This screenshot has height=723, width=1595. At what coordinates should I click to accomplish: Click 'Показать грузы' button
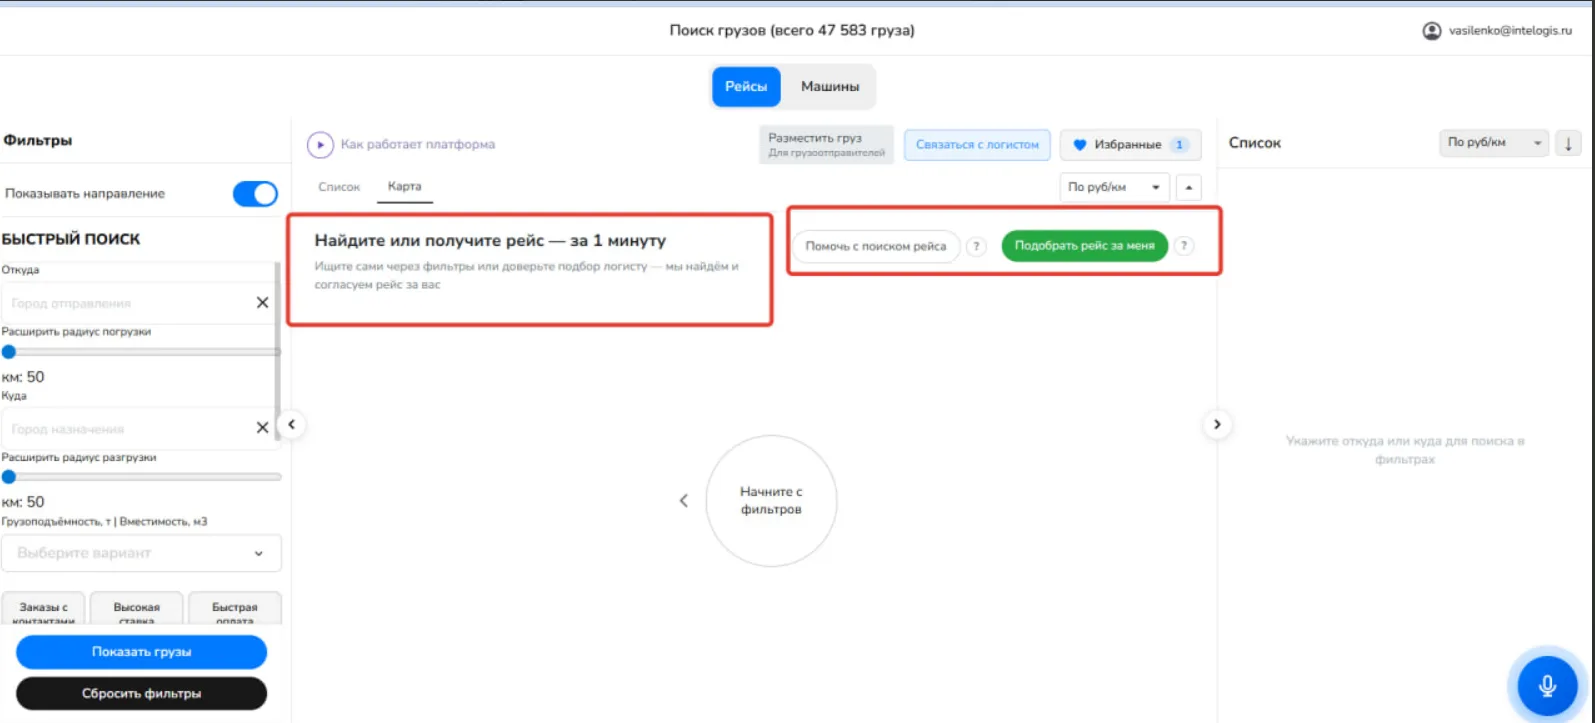coord(141,652)
